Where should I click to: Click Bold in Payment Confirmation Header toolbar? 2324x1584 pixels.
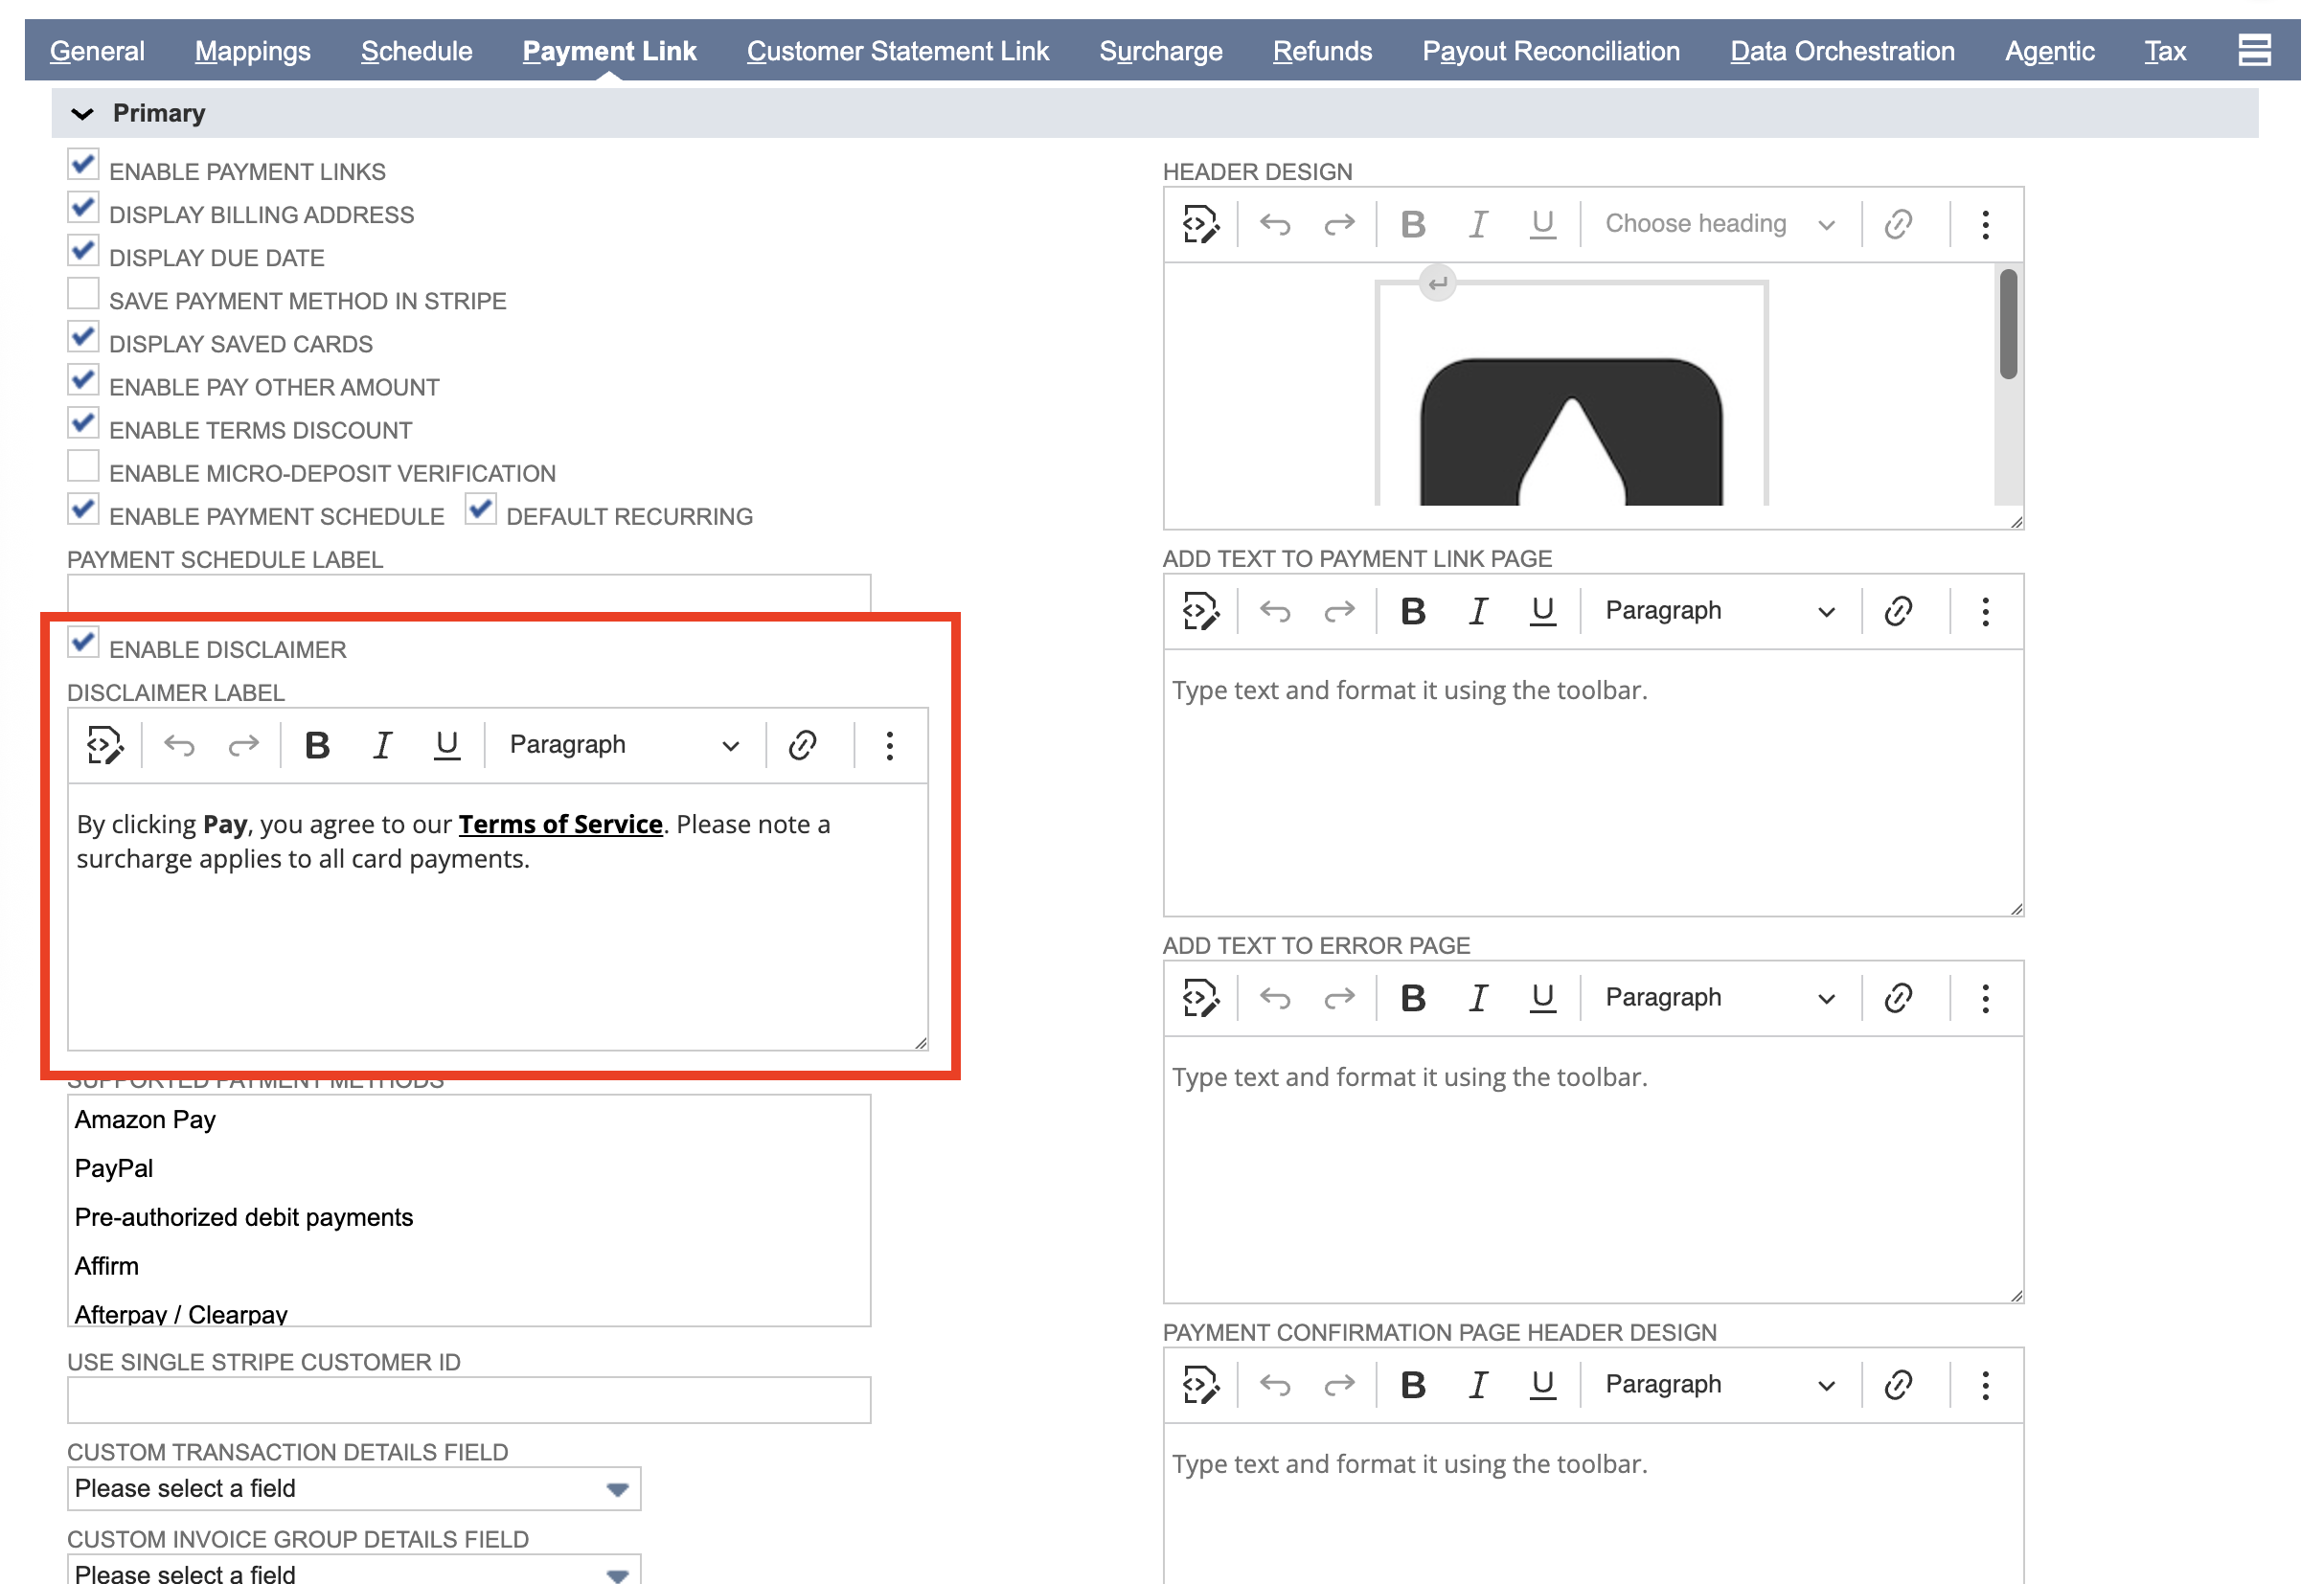[x=1413, y=1385]
